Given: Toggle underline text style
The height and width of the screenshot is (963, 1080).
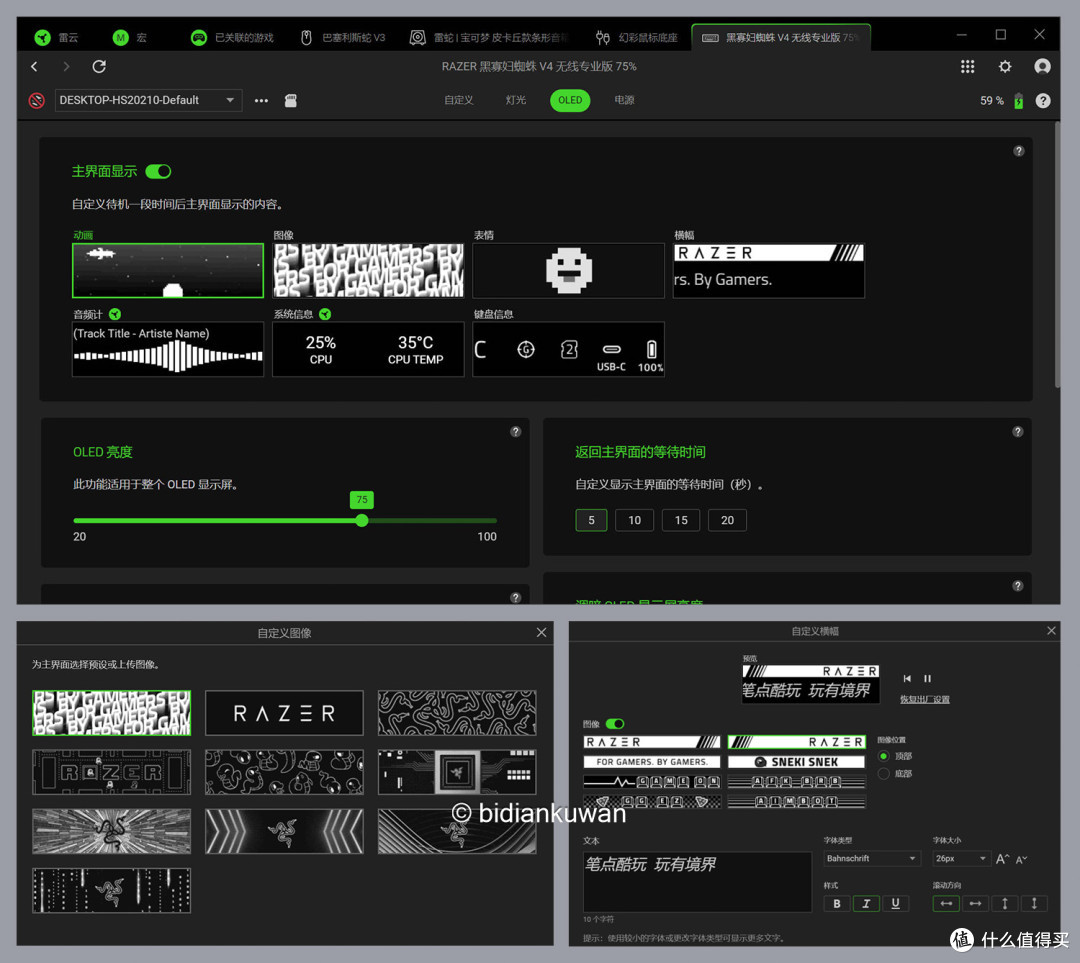Looking at the screenshot, I should coord(895,904).
